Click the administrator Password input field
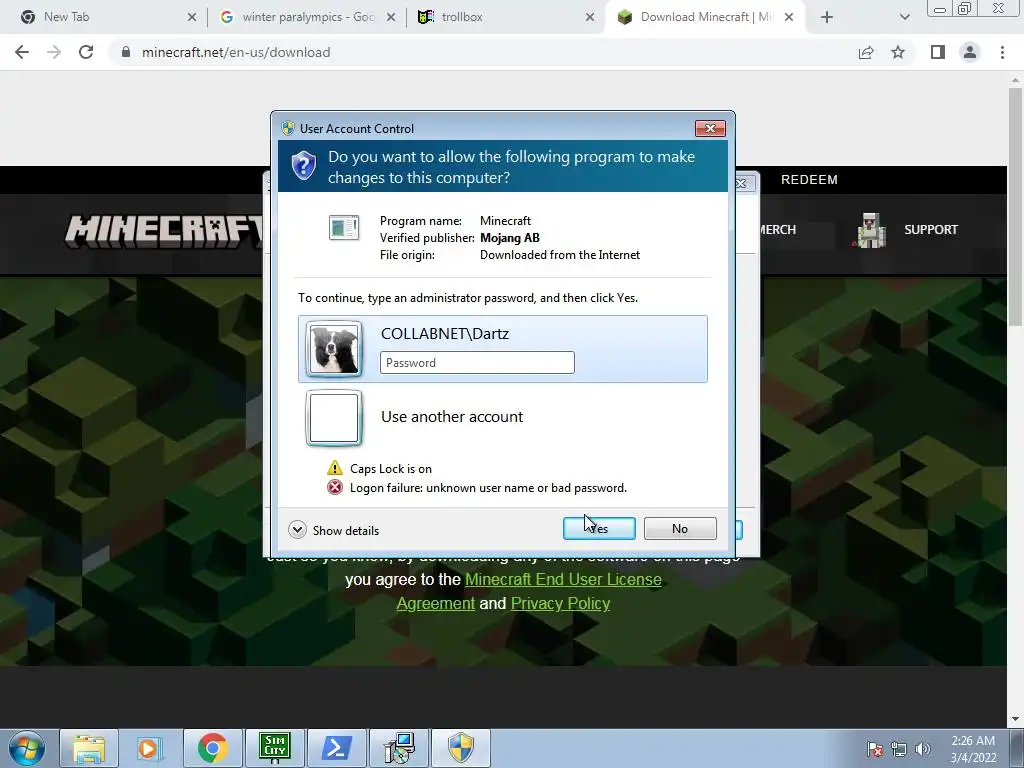The width and height of the screenshot is (1024, 768). tap(477, 362)
